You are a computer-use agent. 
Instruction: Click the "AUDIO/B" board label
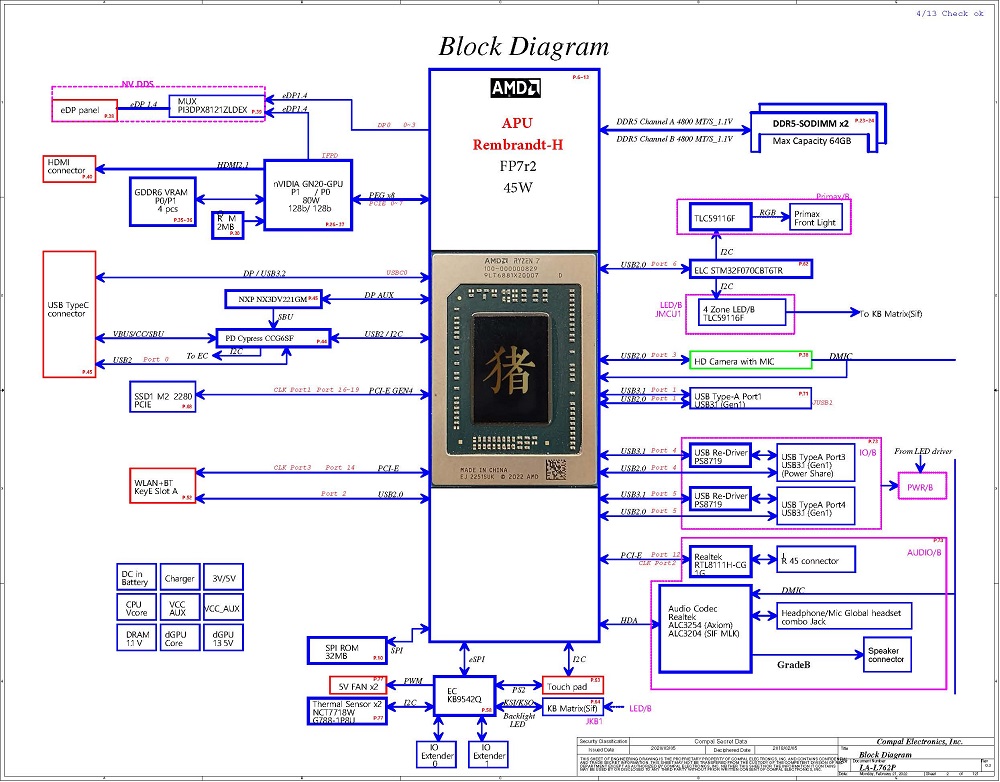924,552
